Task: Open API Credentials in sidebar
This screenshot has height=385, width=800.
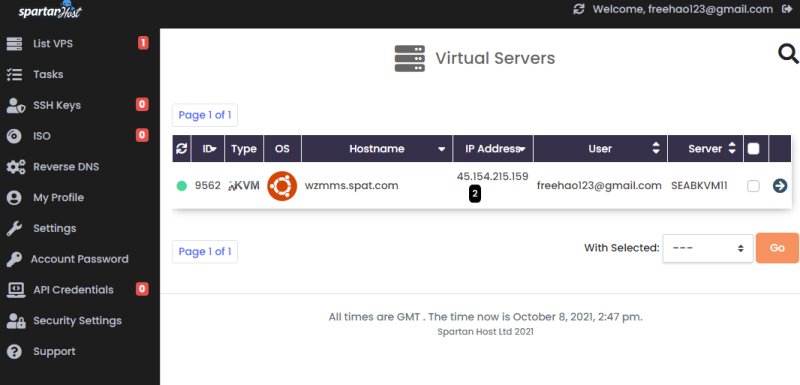Action: [x=73, y=290]
